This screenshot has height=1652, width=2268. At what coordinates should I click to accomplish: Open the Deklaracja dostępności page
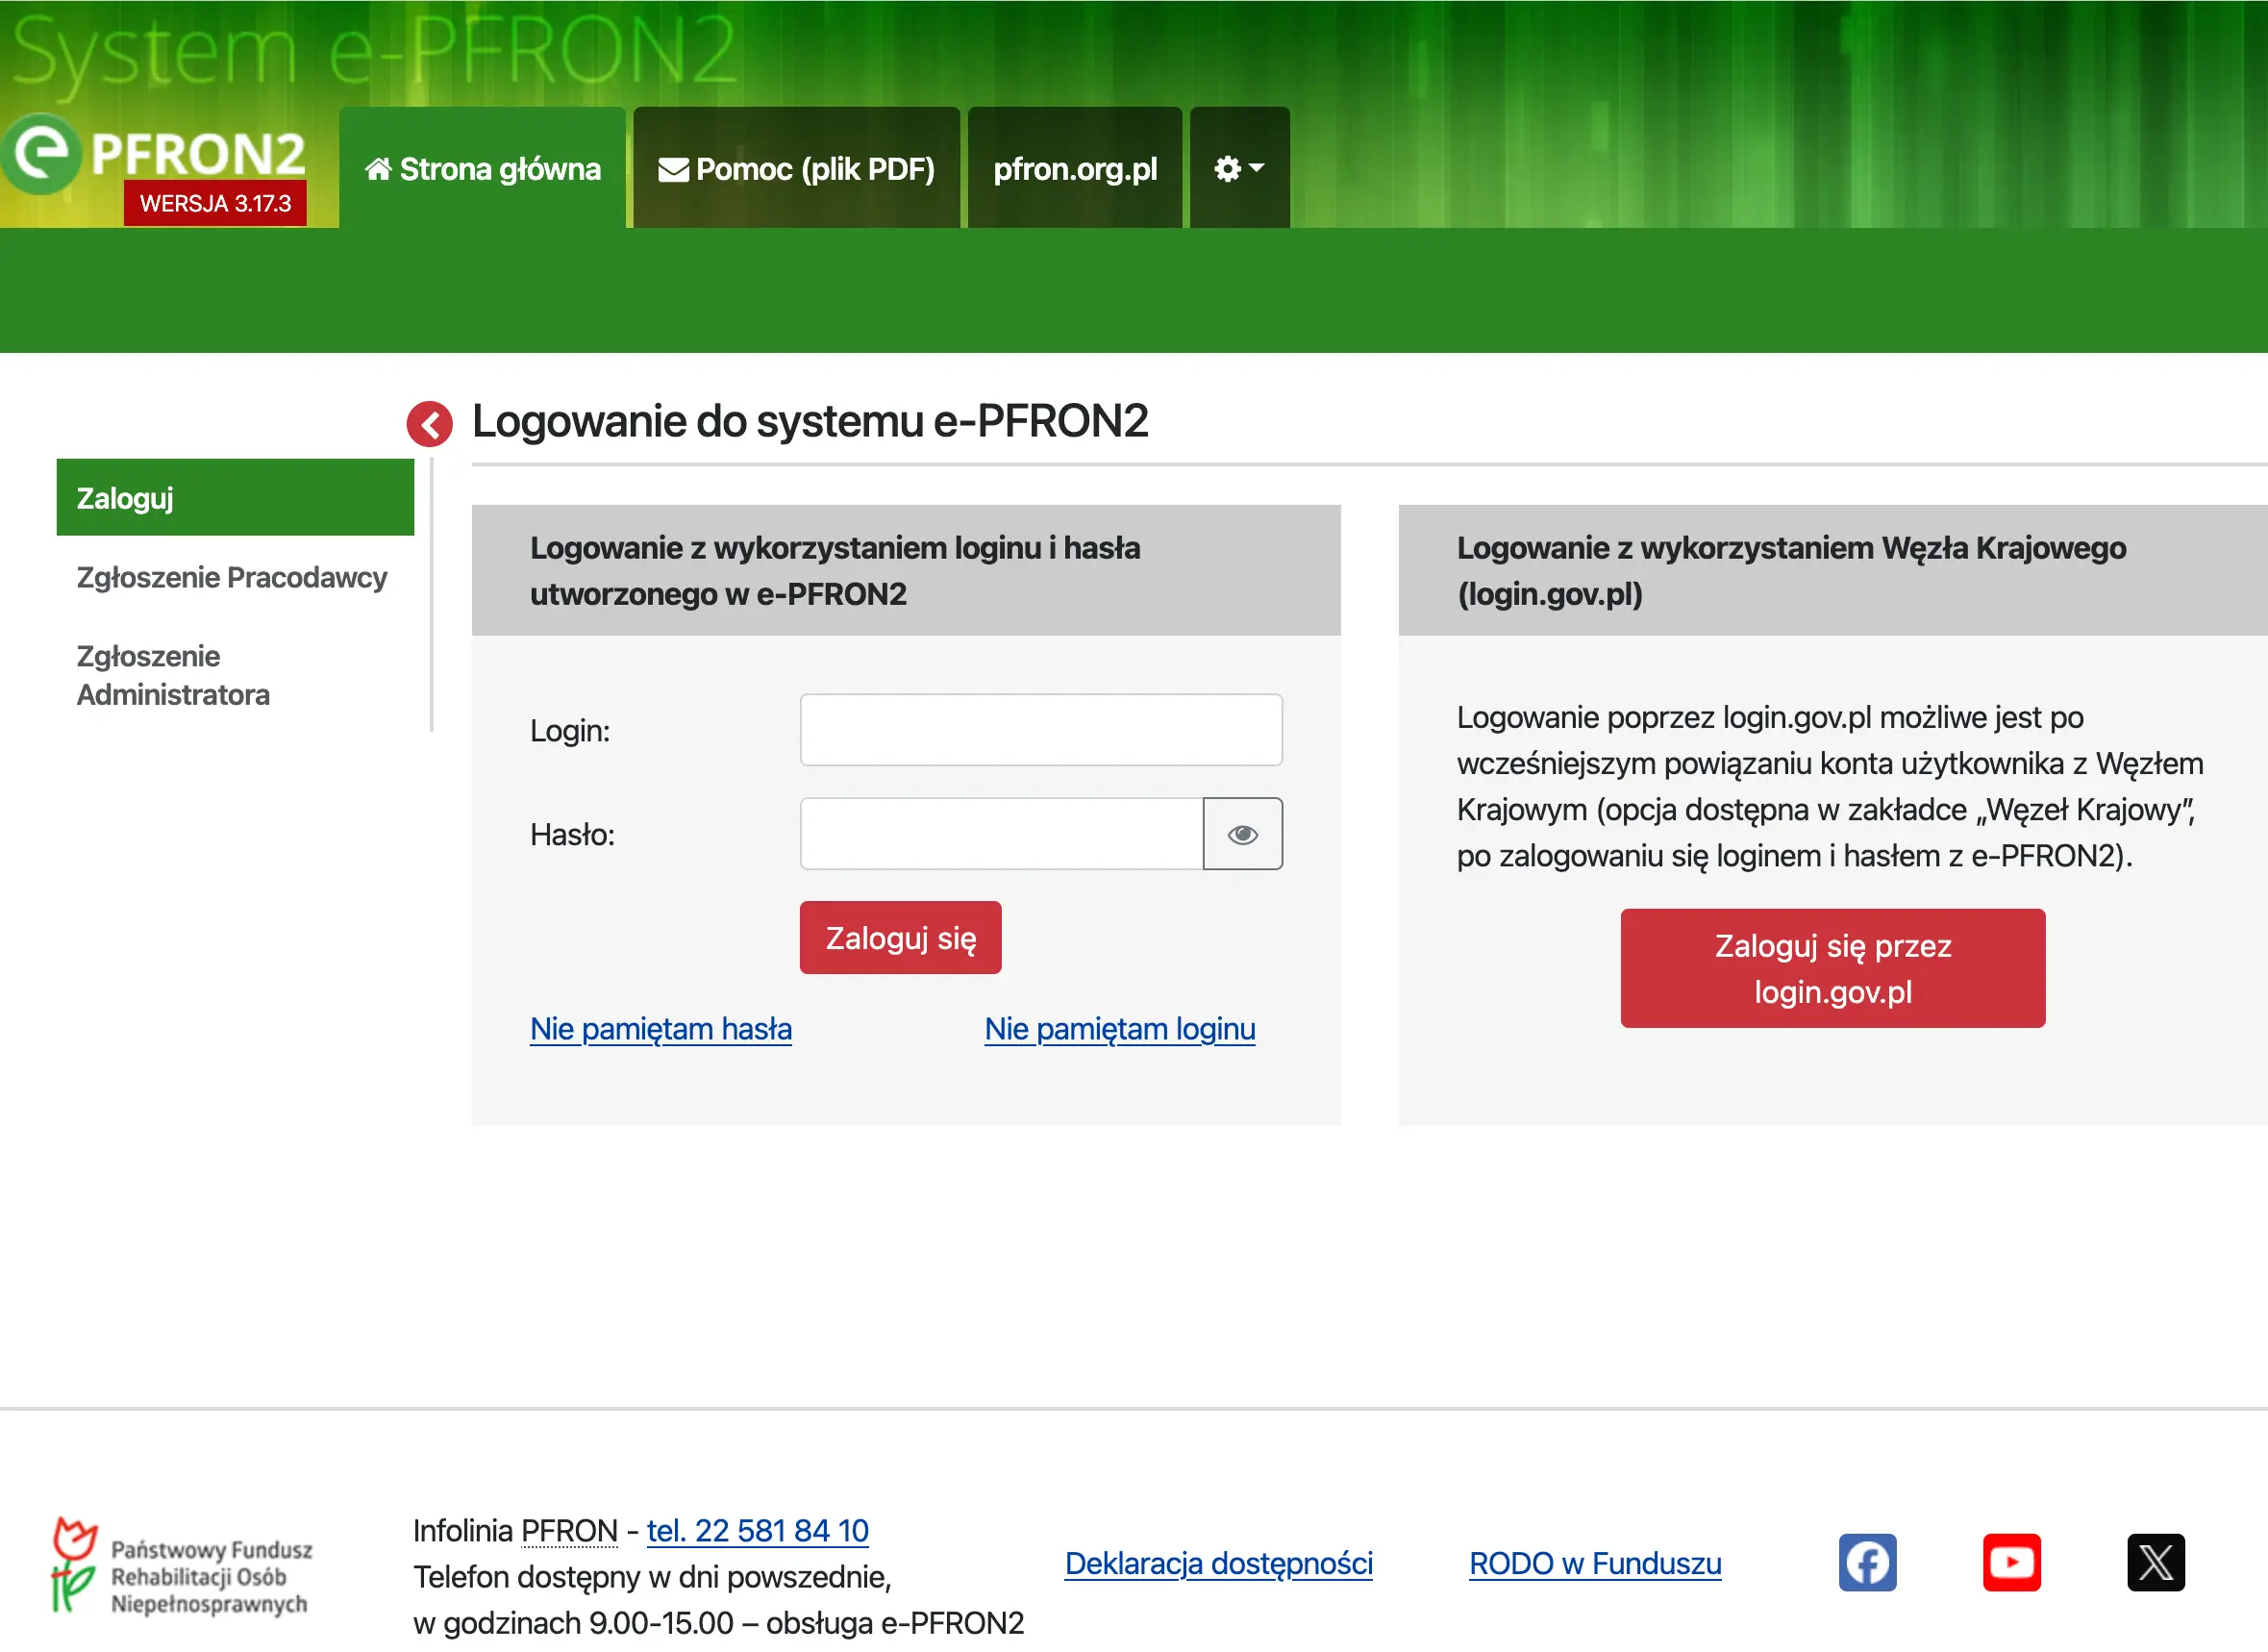(1218, 1563)
